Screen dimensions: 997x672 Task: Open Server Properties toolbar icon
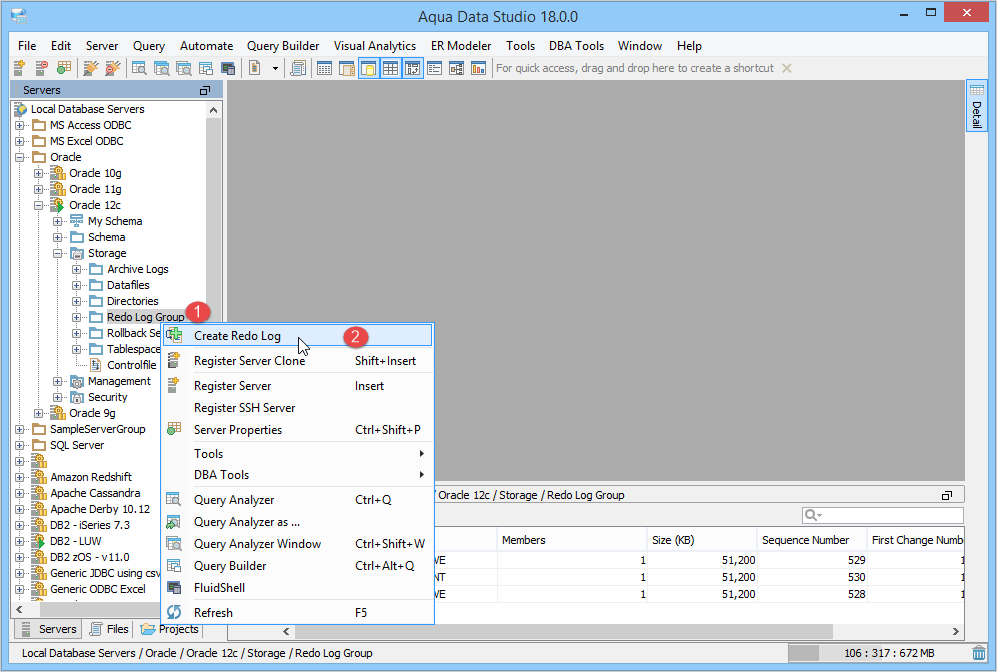click(x=64, y=68)
